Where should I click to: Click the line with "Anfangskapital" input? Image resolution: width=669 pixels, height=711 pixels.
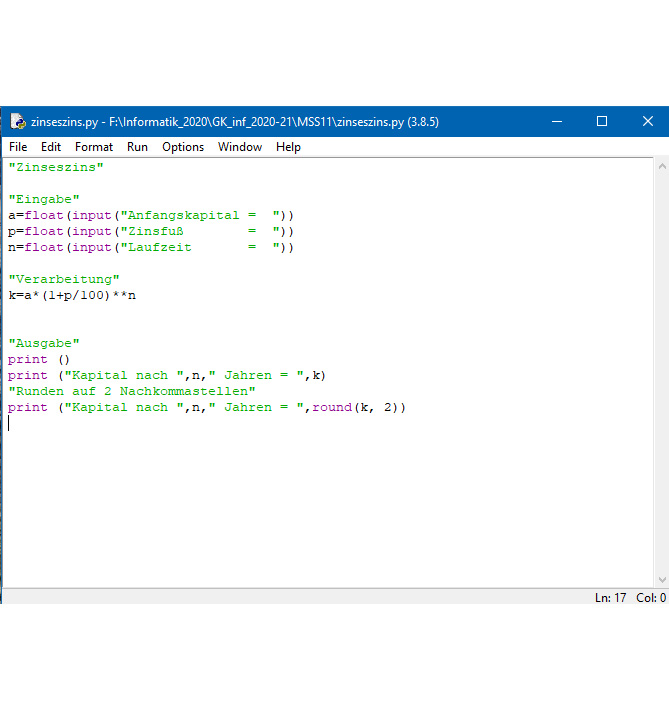point(150,215)
